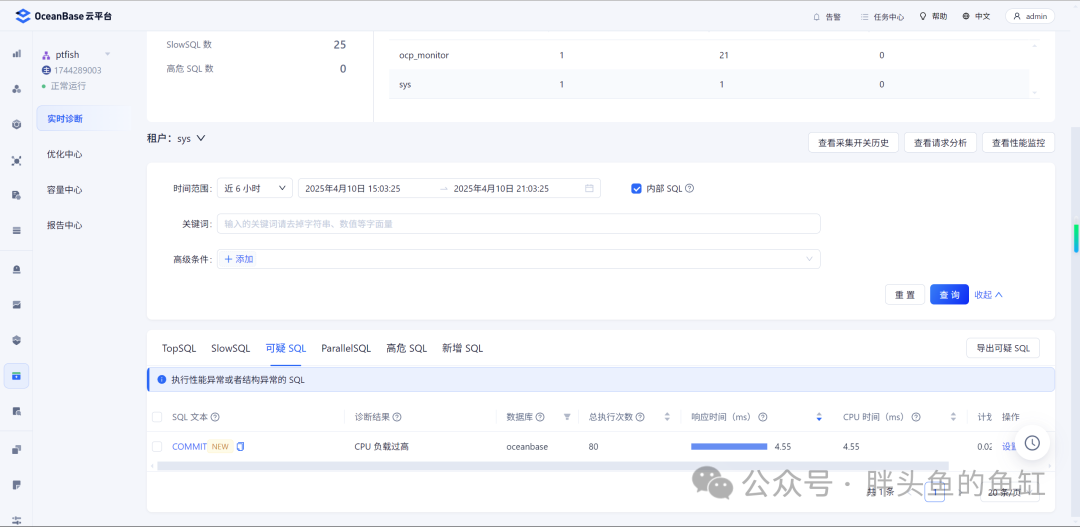Open the admin user menu
This screenshot has width=1080, height=527.
[1030, 17]
